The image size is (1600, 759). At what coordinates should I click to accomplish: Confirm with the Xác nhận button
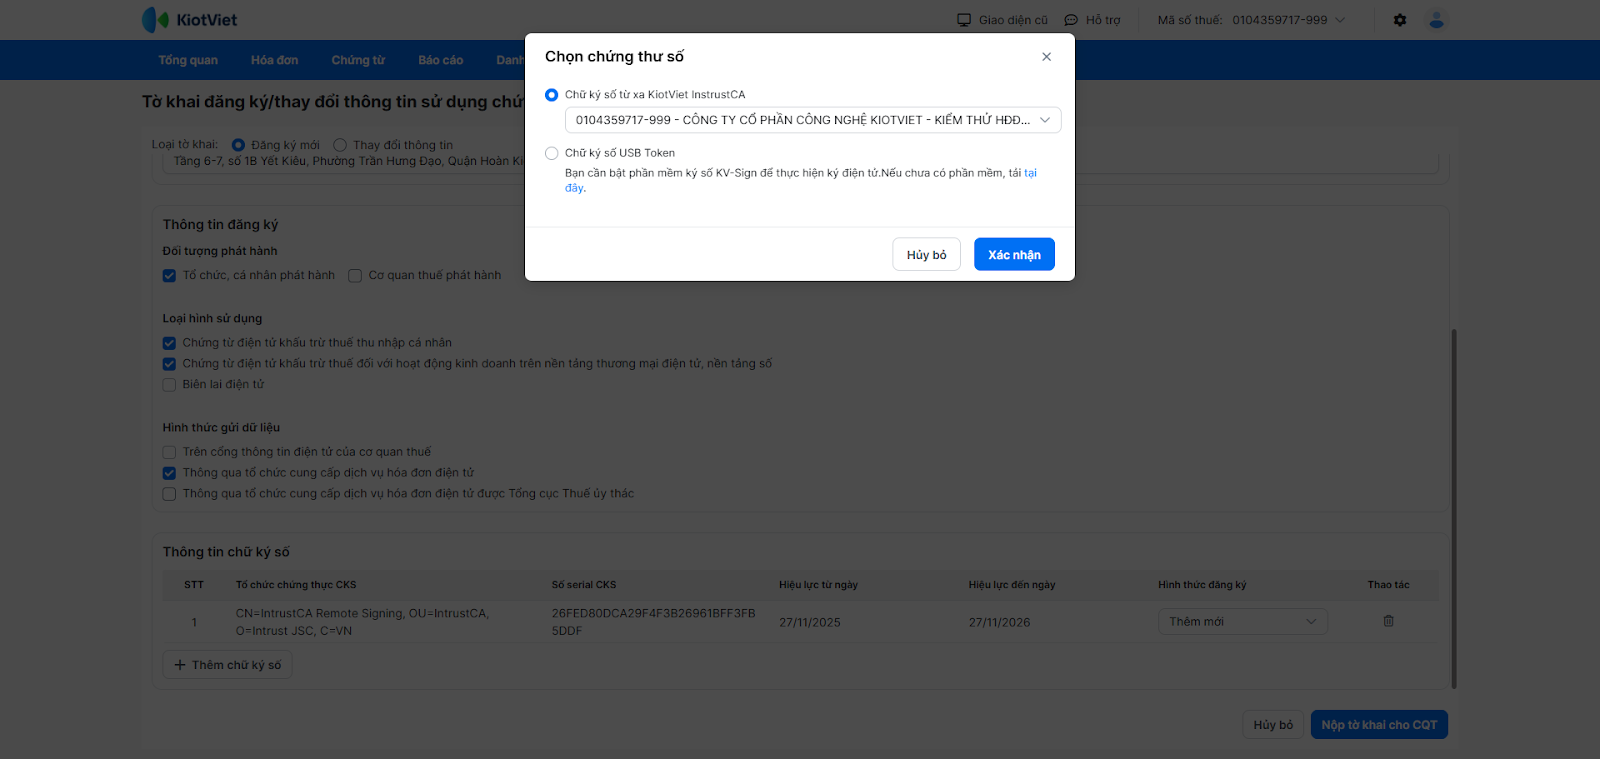(1014, 255)
